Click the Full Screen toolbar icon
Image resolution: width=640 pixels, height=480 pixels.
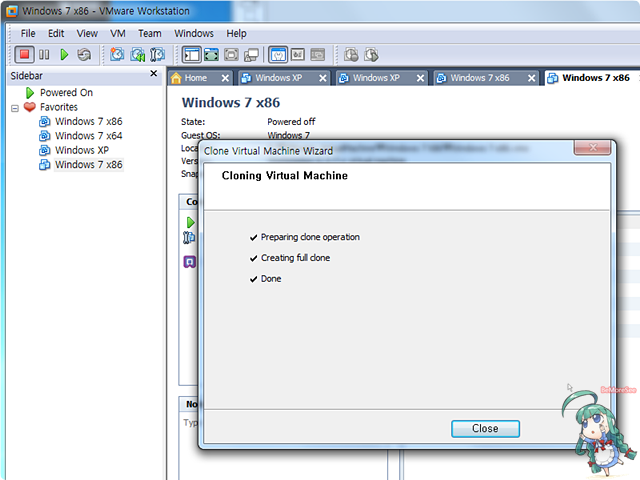coord(211,54)
